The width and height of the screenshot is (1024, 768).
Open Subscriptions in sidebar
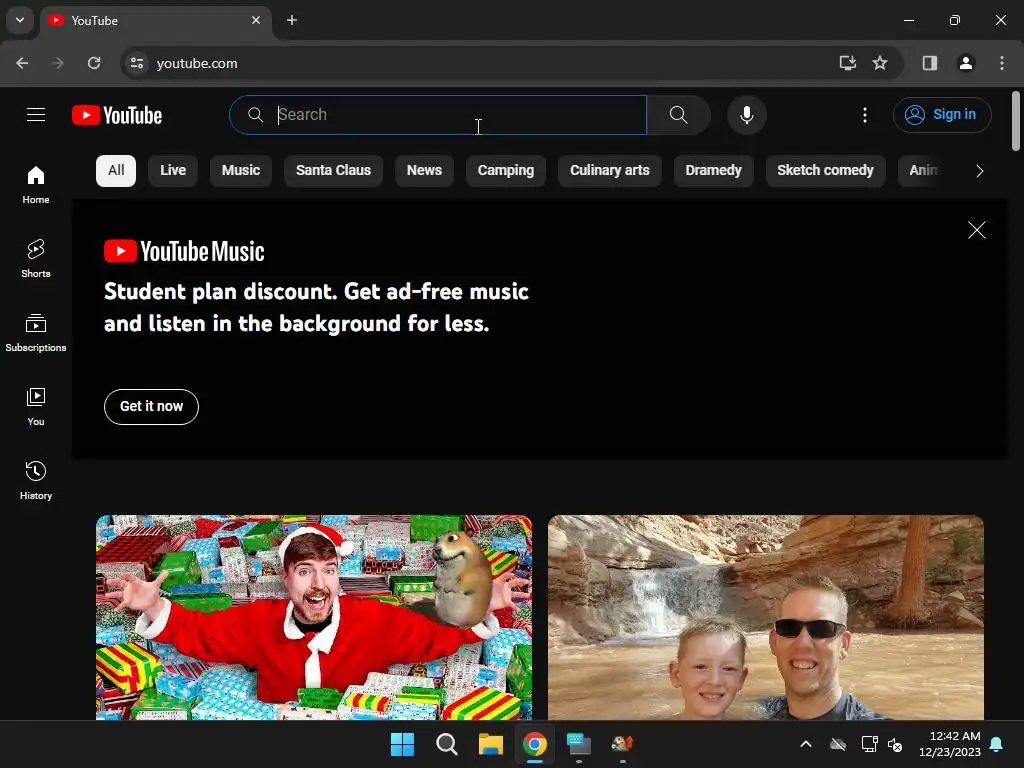(x=36, y=332)
